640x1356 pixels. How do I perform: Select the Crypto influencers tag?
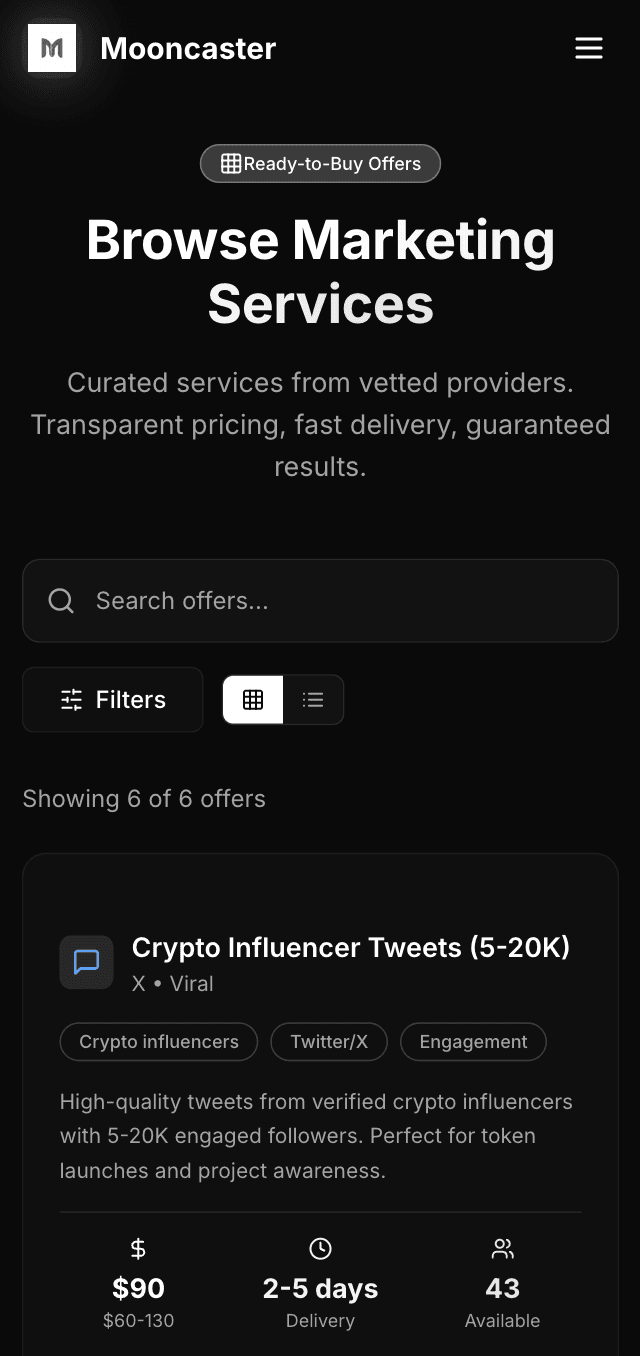158,1042
